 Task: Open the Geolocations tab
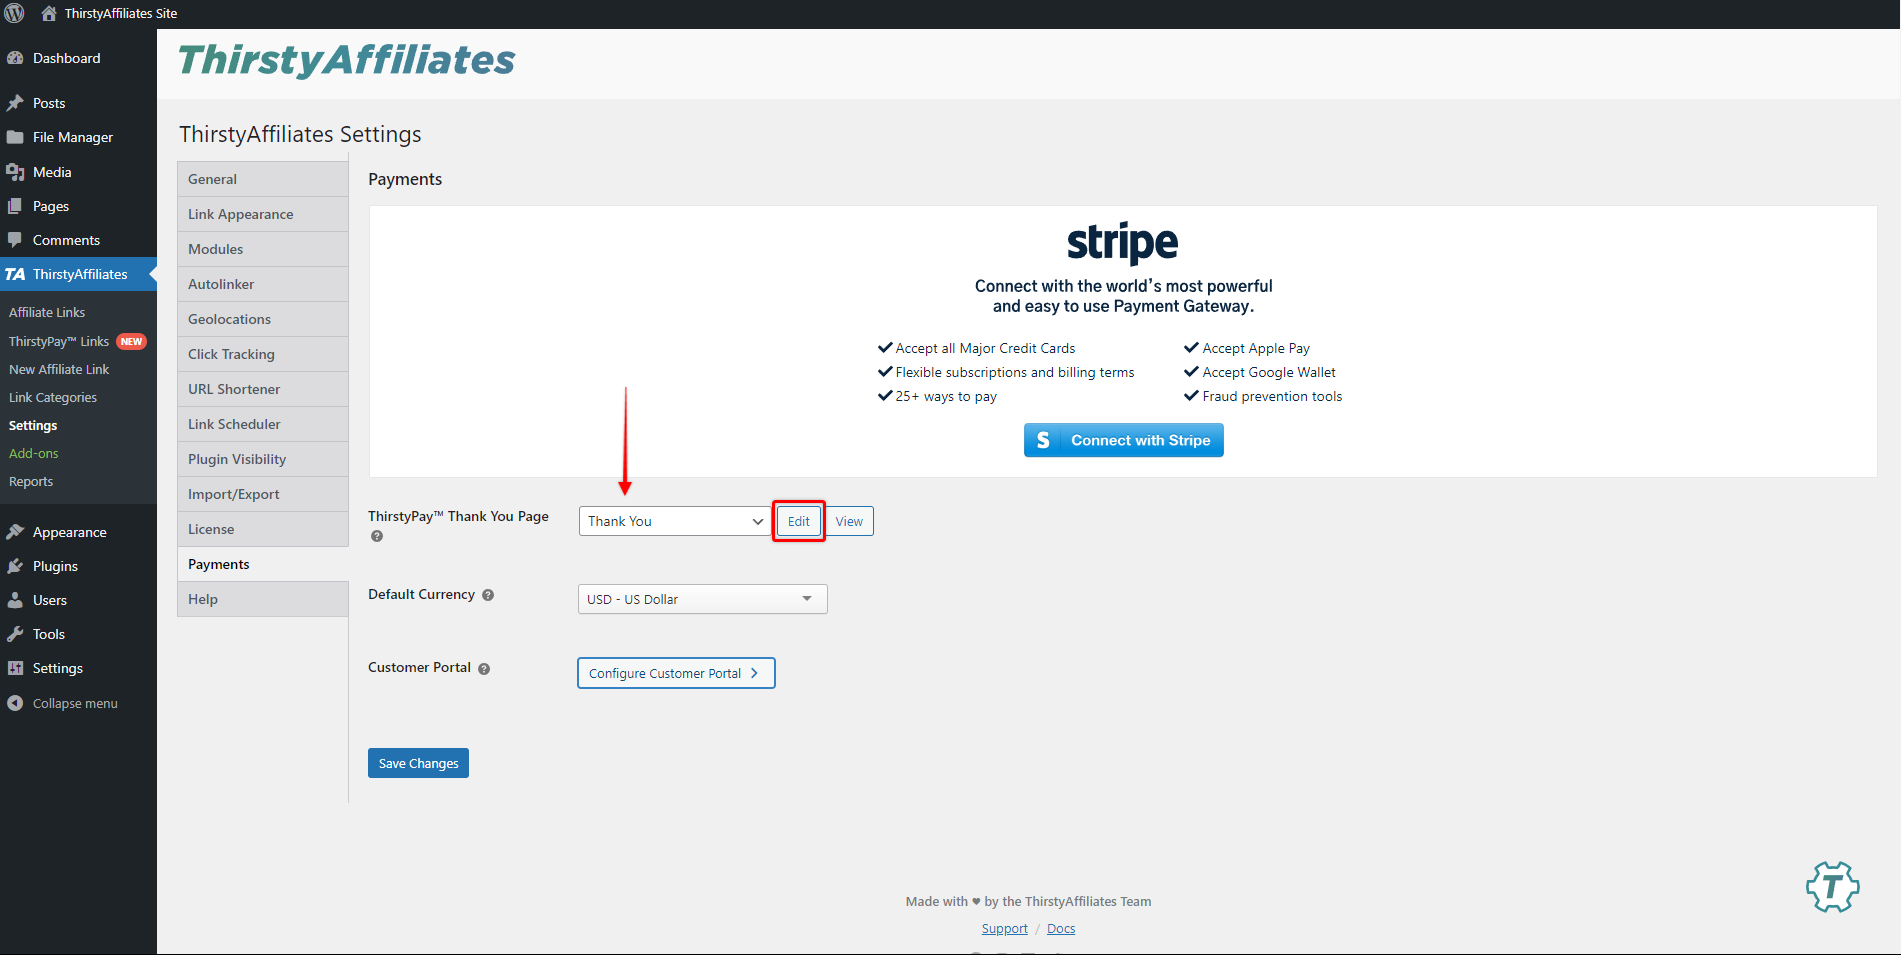[263, 319]
